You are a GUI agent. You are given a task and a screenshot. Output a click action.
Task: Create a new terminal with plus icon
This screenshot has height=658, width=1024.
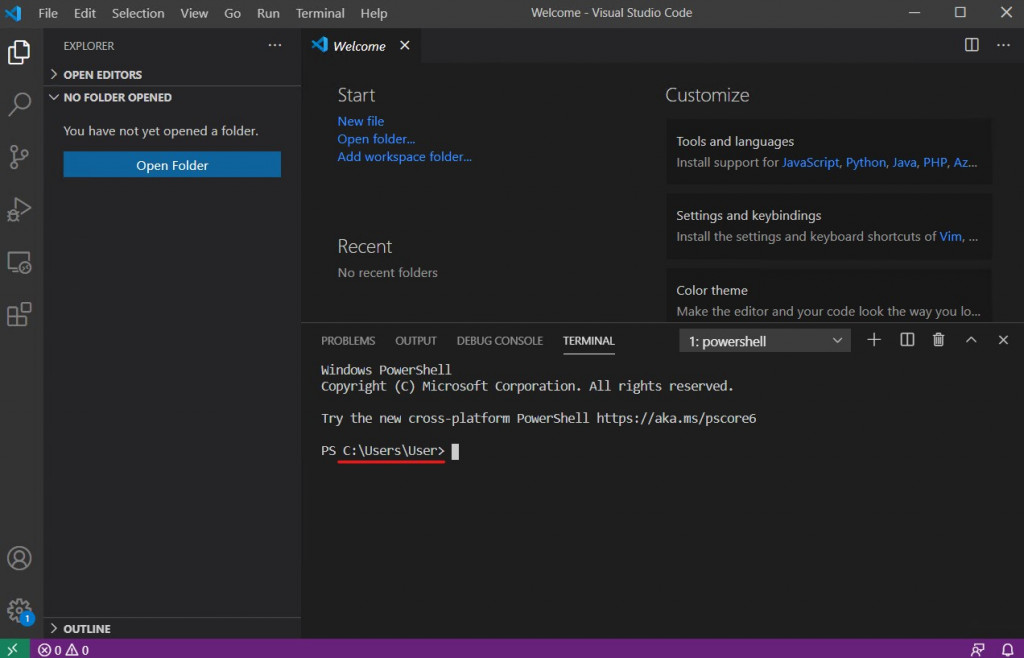pyautogui.click(x=874, y=339)
